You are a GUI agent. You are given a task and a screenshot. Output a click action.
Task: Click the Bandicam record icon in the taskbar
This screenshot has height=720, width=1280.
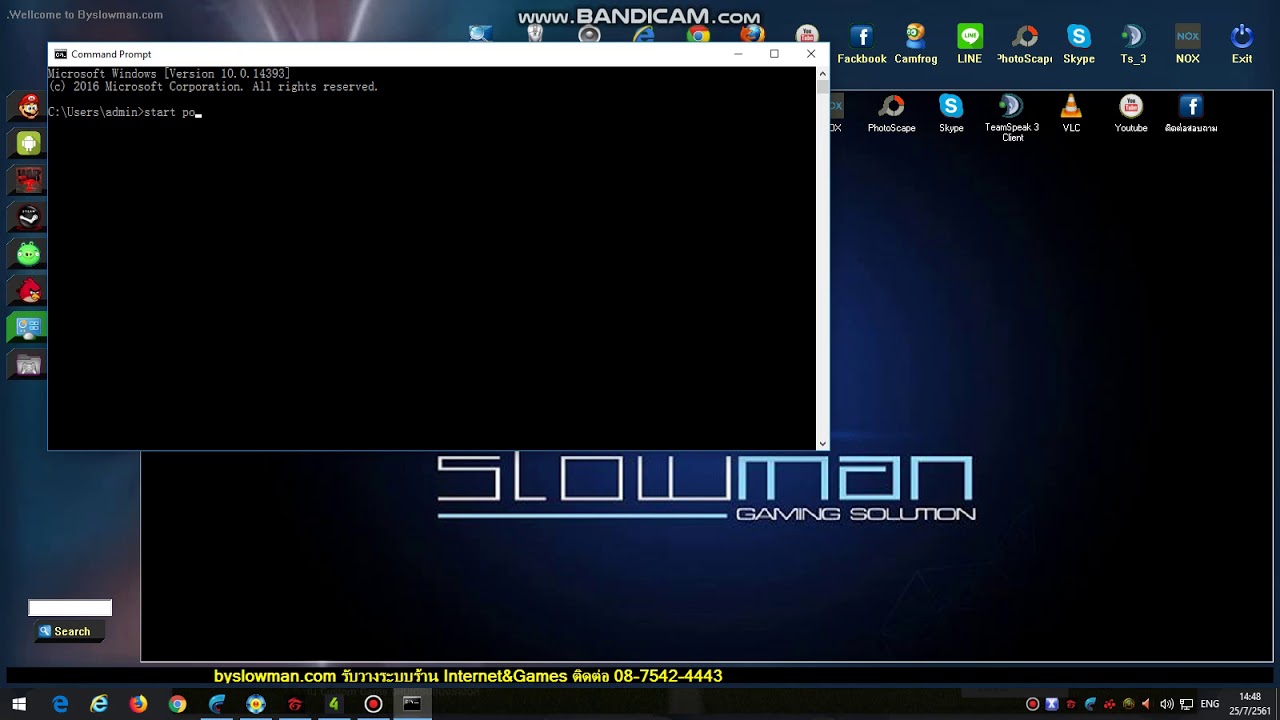click(373, 704)
